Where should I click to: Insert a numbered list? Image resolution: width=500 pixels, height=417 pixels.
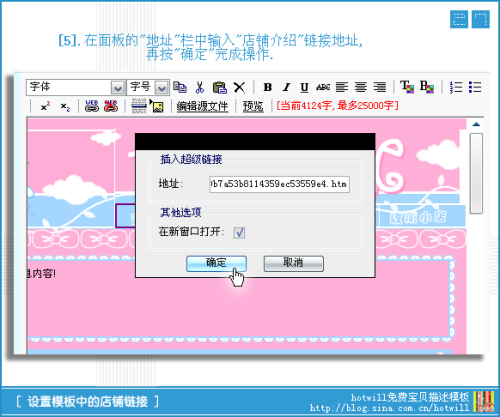[x=456, y=87]
